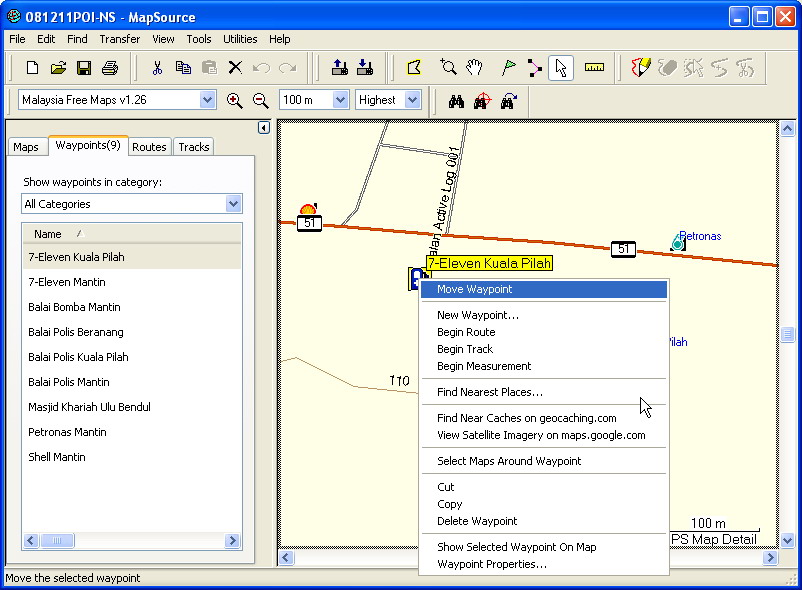Choose View Satellite Imagery on maps.google.com
Image resolution: width=802 pixels, height=590 pixels.
tap(544, 435)
